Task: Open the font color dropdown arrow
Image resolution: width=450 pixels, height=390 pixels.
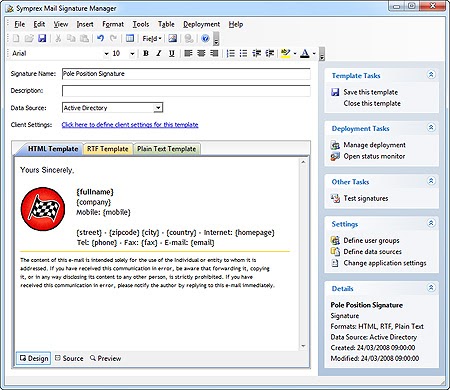Action: coord(314,53)
